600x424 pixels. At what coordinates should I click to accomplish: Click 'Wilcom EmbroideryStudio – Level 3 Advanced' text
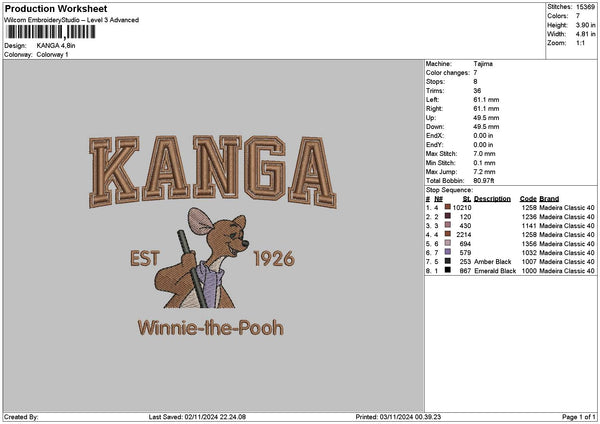(72, 20)
